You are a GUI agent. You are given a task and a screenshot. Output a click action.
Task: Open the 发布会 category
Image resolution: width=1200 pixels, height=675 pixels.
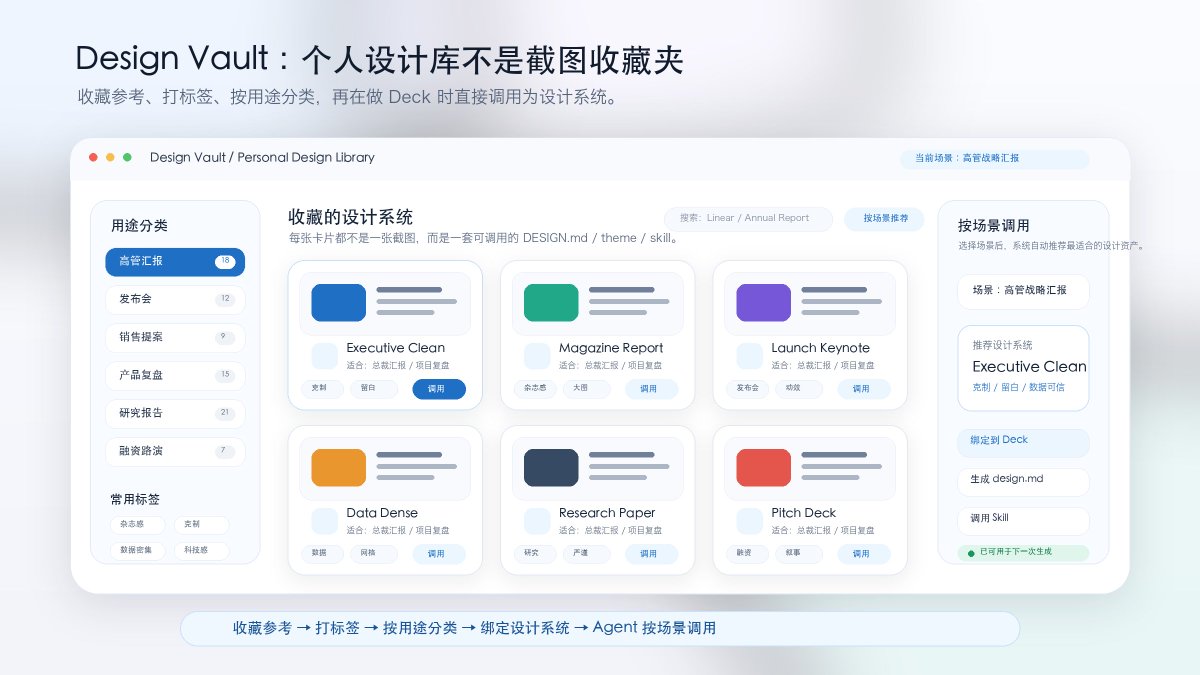pyautogui.click(x=175, y=299)
